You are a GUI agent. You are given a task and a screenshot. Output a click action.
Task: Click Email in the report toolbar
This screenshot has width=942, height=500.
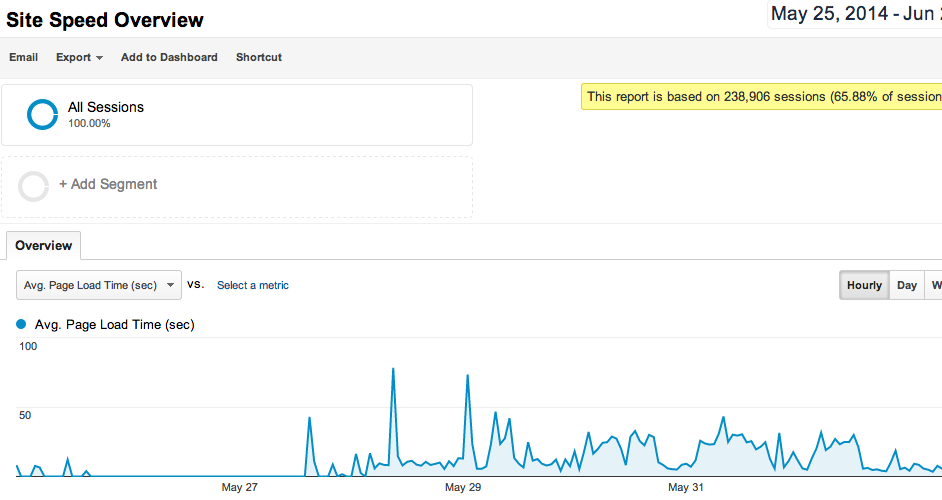click(x=23, y=57)
